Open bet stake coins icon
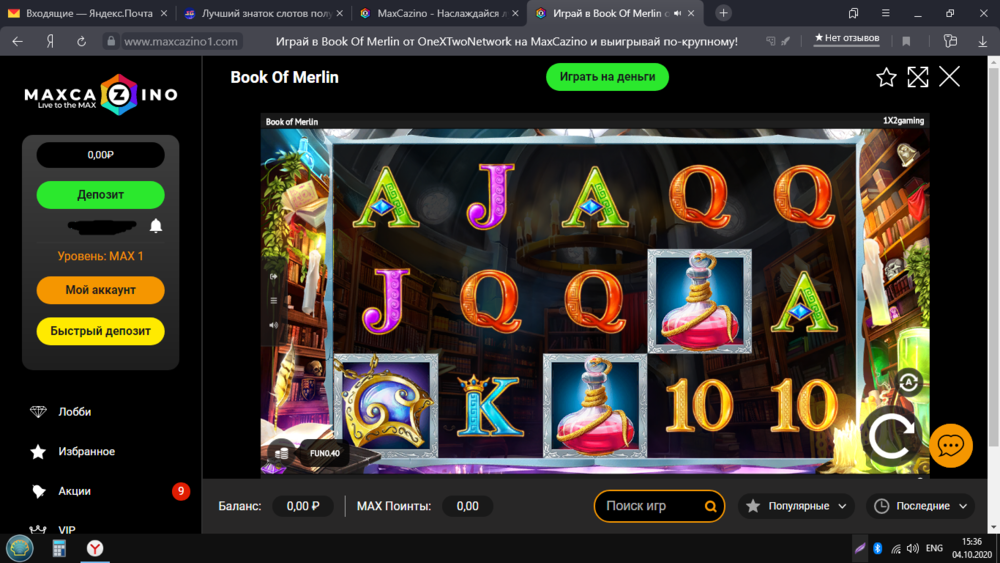Image resolution: width=1000 pixels, height=563 pixels. pos(281,453)
